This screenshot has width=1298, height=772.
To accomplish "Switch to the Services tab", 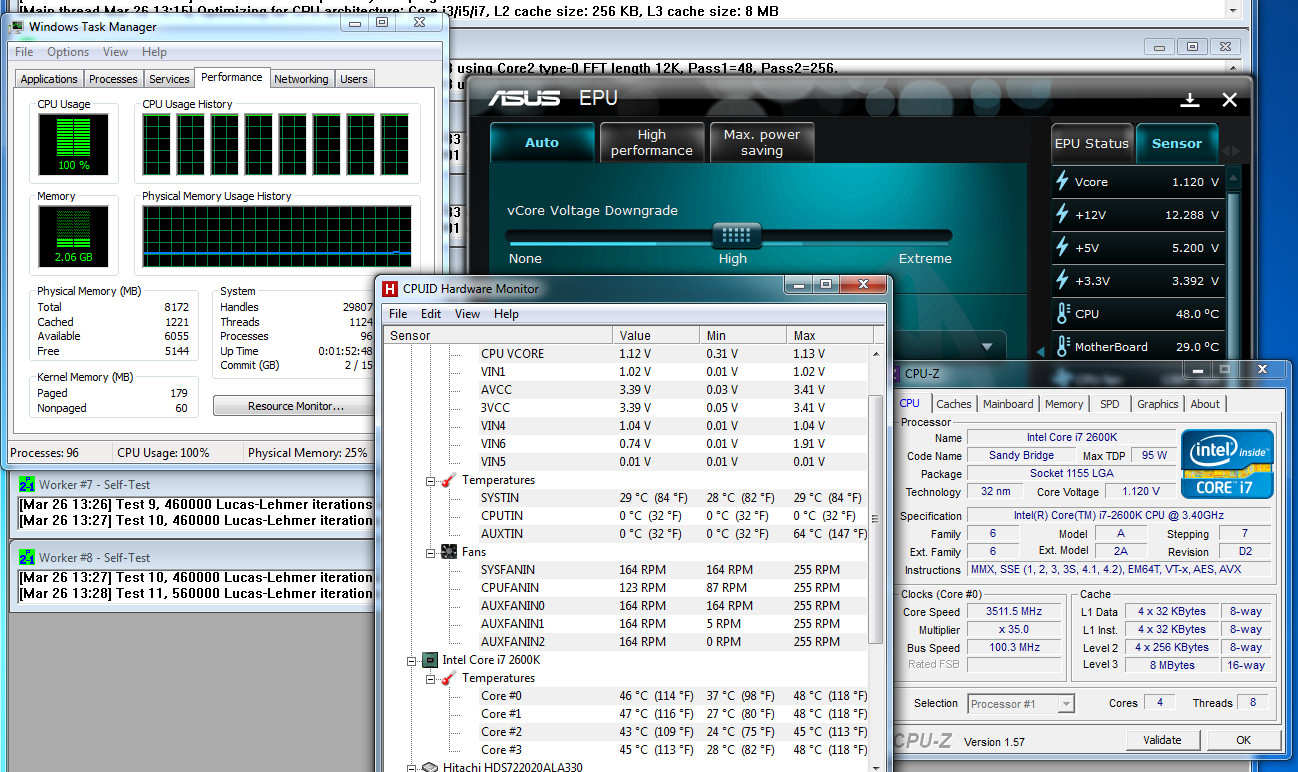I will pos(169,79).
